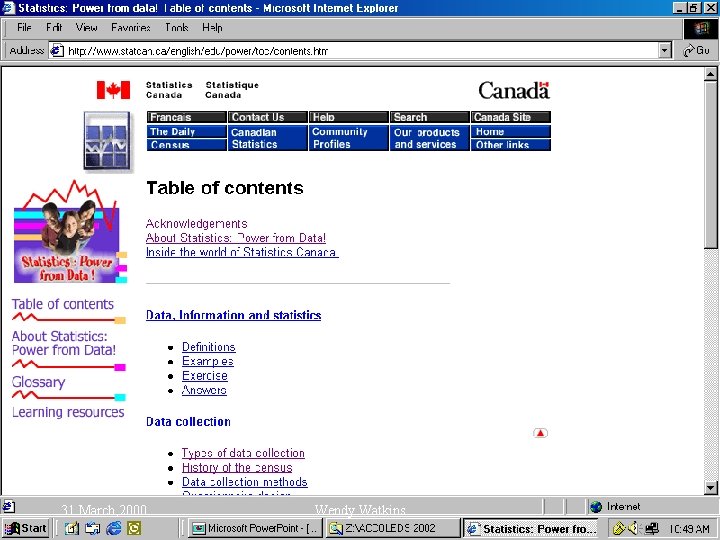
Task: Open the Tools menu
Action: (177, 28)
